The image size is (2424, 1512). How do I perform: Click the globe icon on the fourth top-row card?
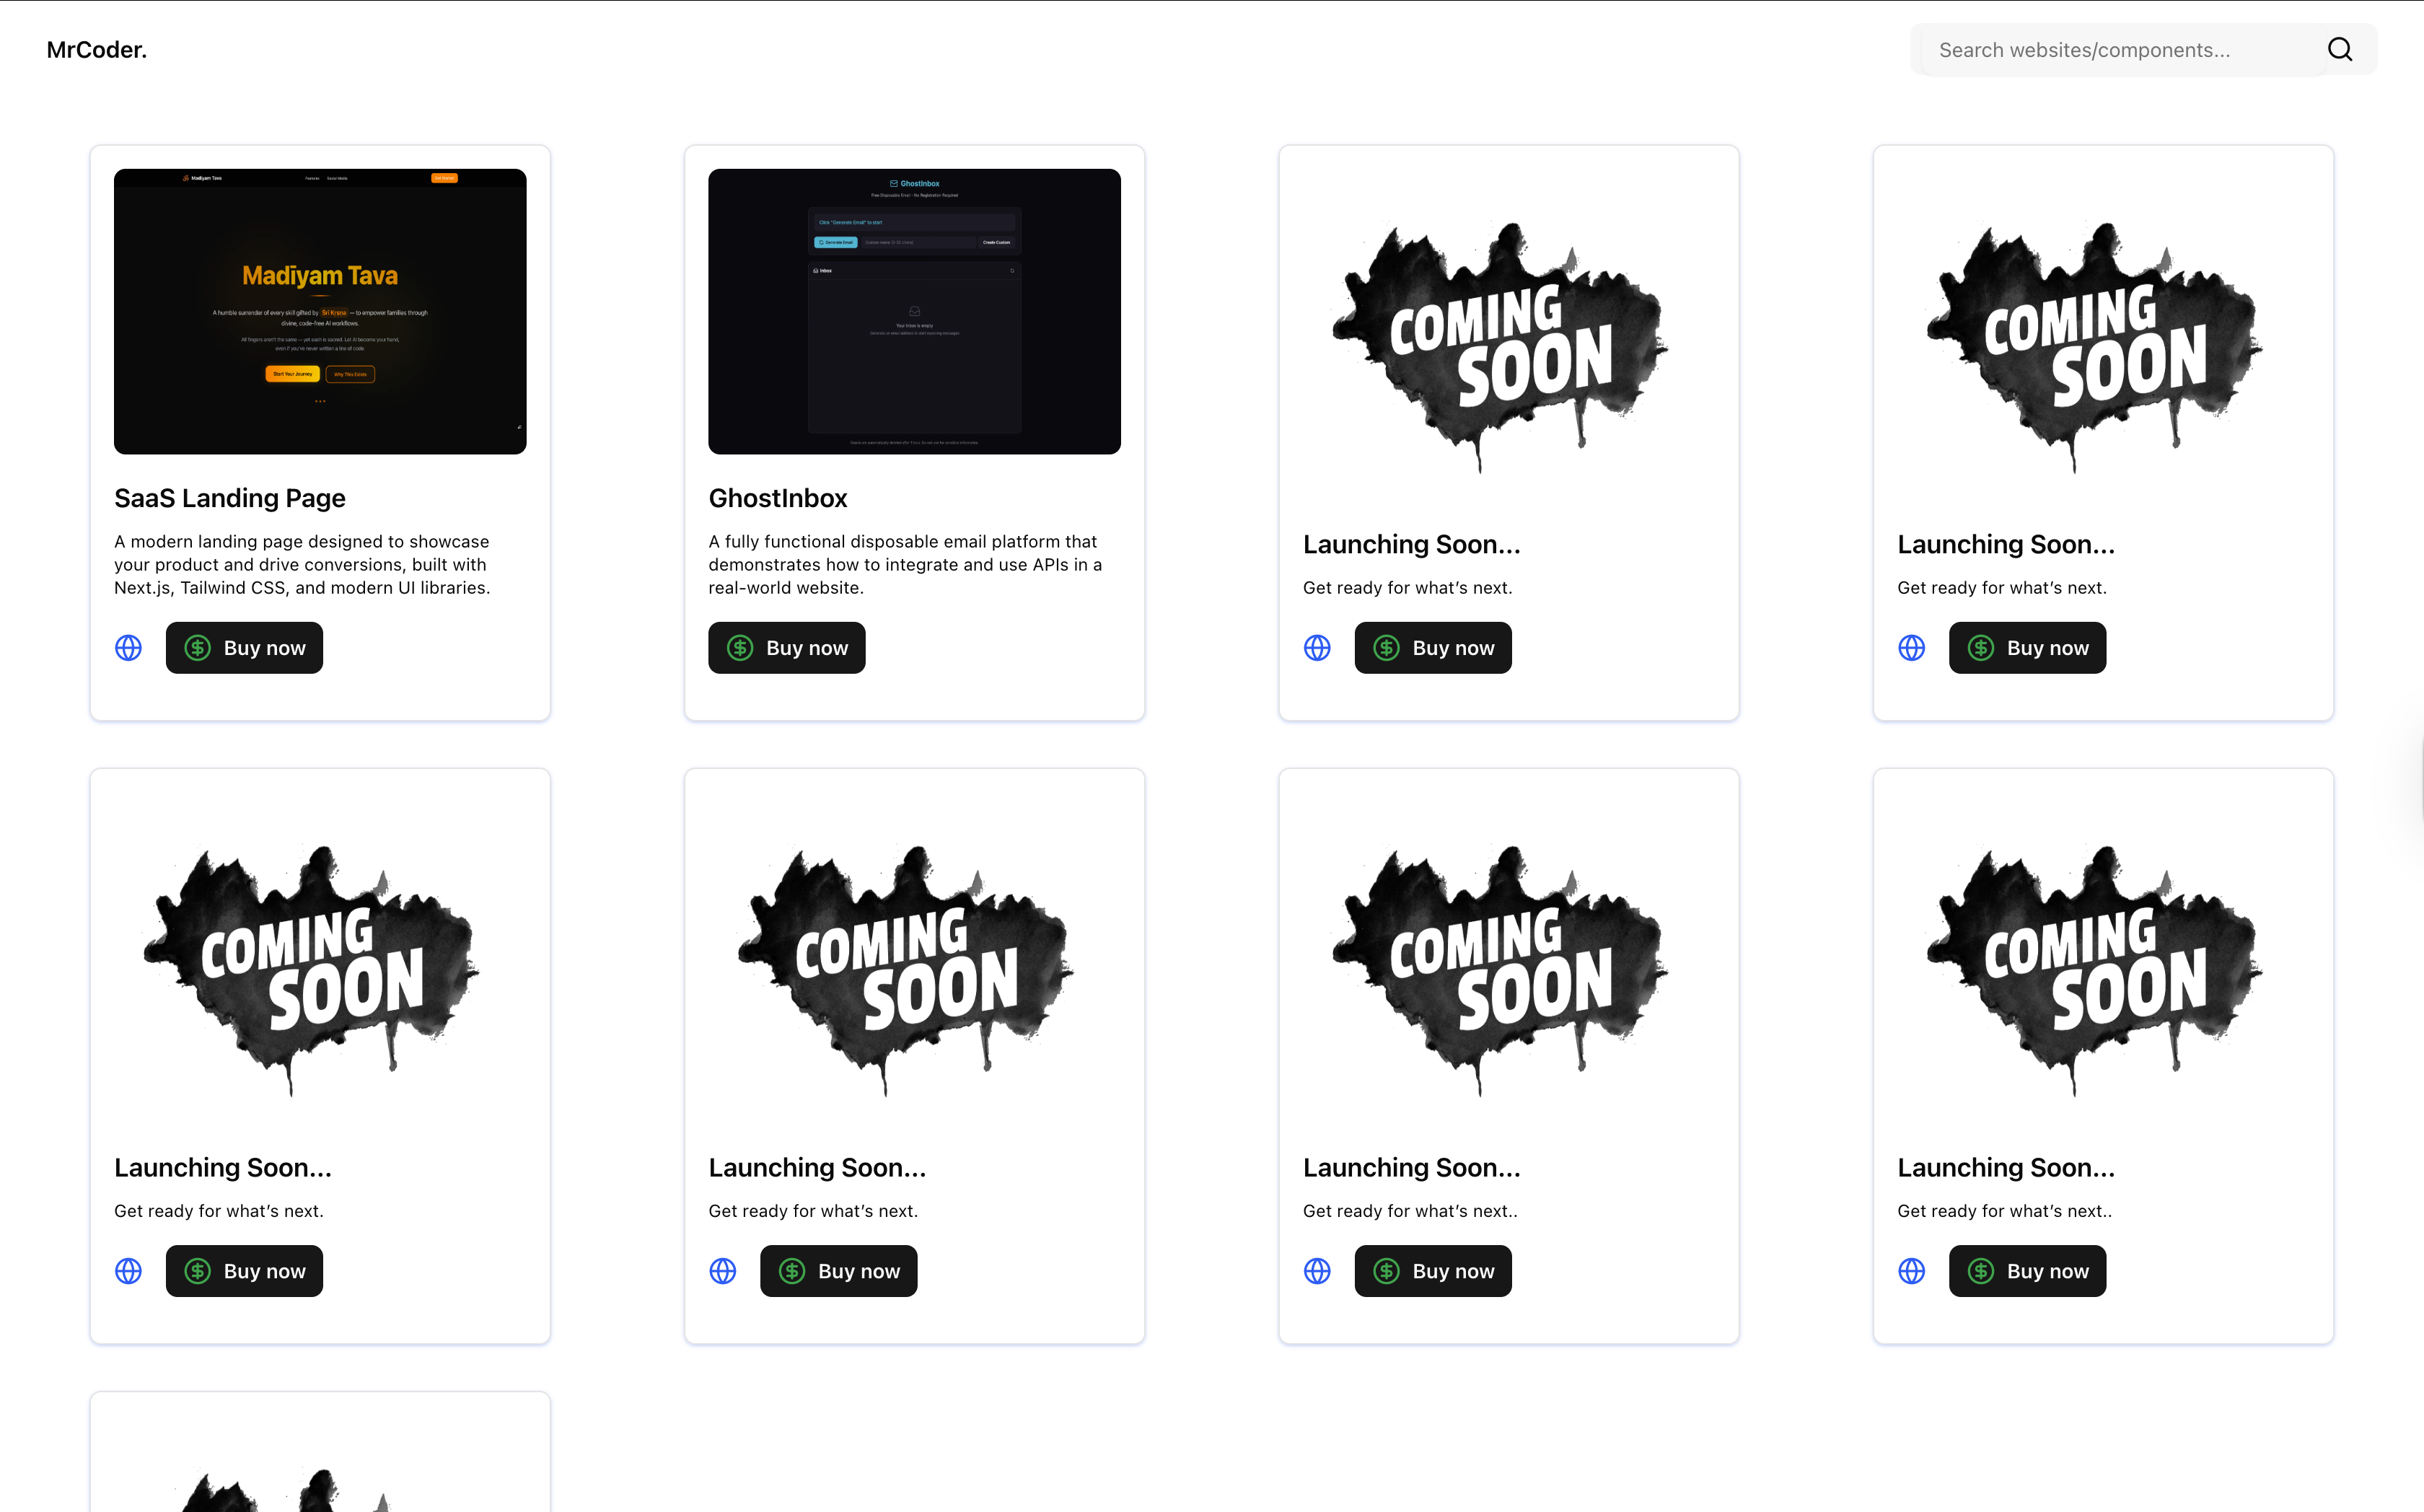1911,647
